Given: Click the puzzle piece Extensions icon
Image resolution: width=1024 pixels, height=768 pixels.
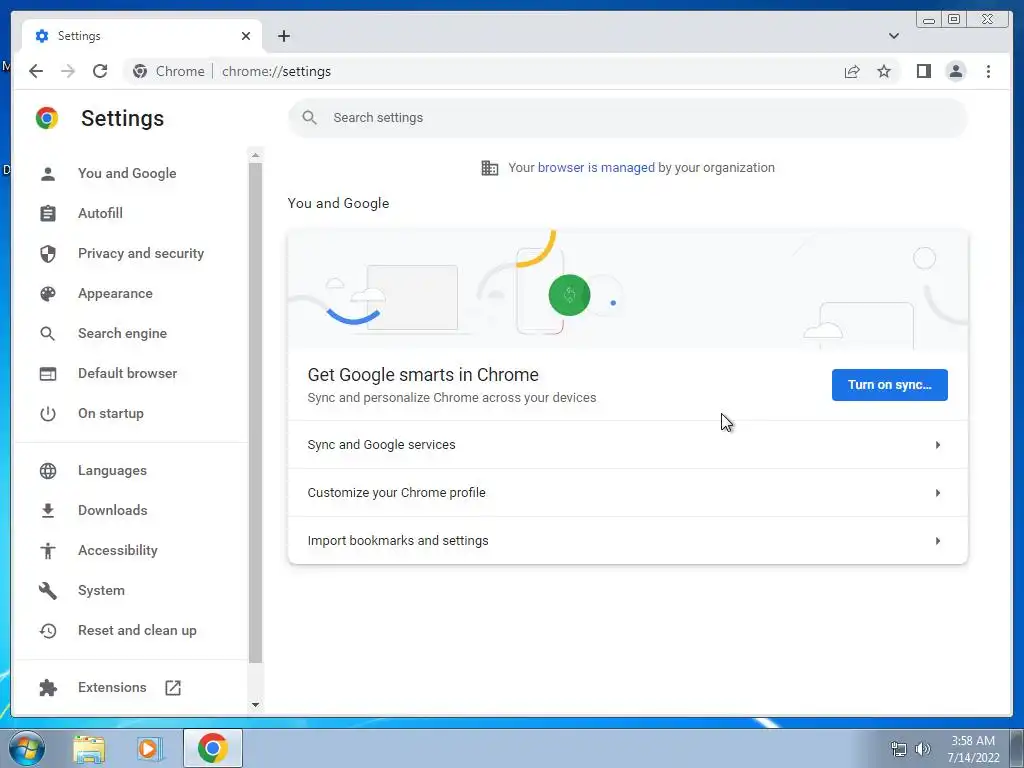Looking at the screenshot, I should click(48, 688).
